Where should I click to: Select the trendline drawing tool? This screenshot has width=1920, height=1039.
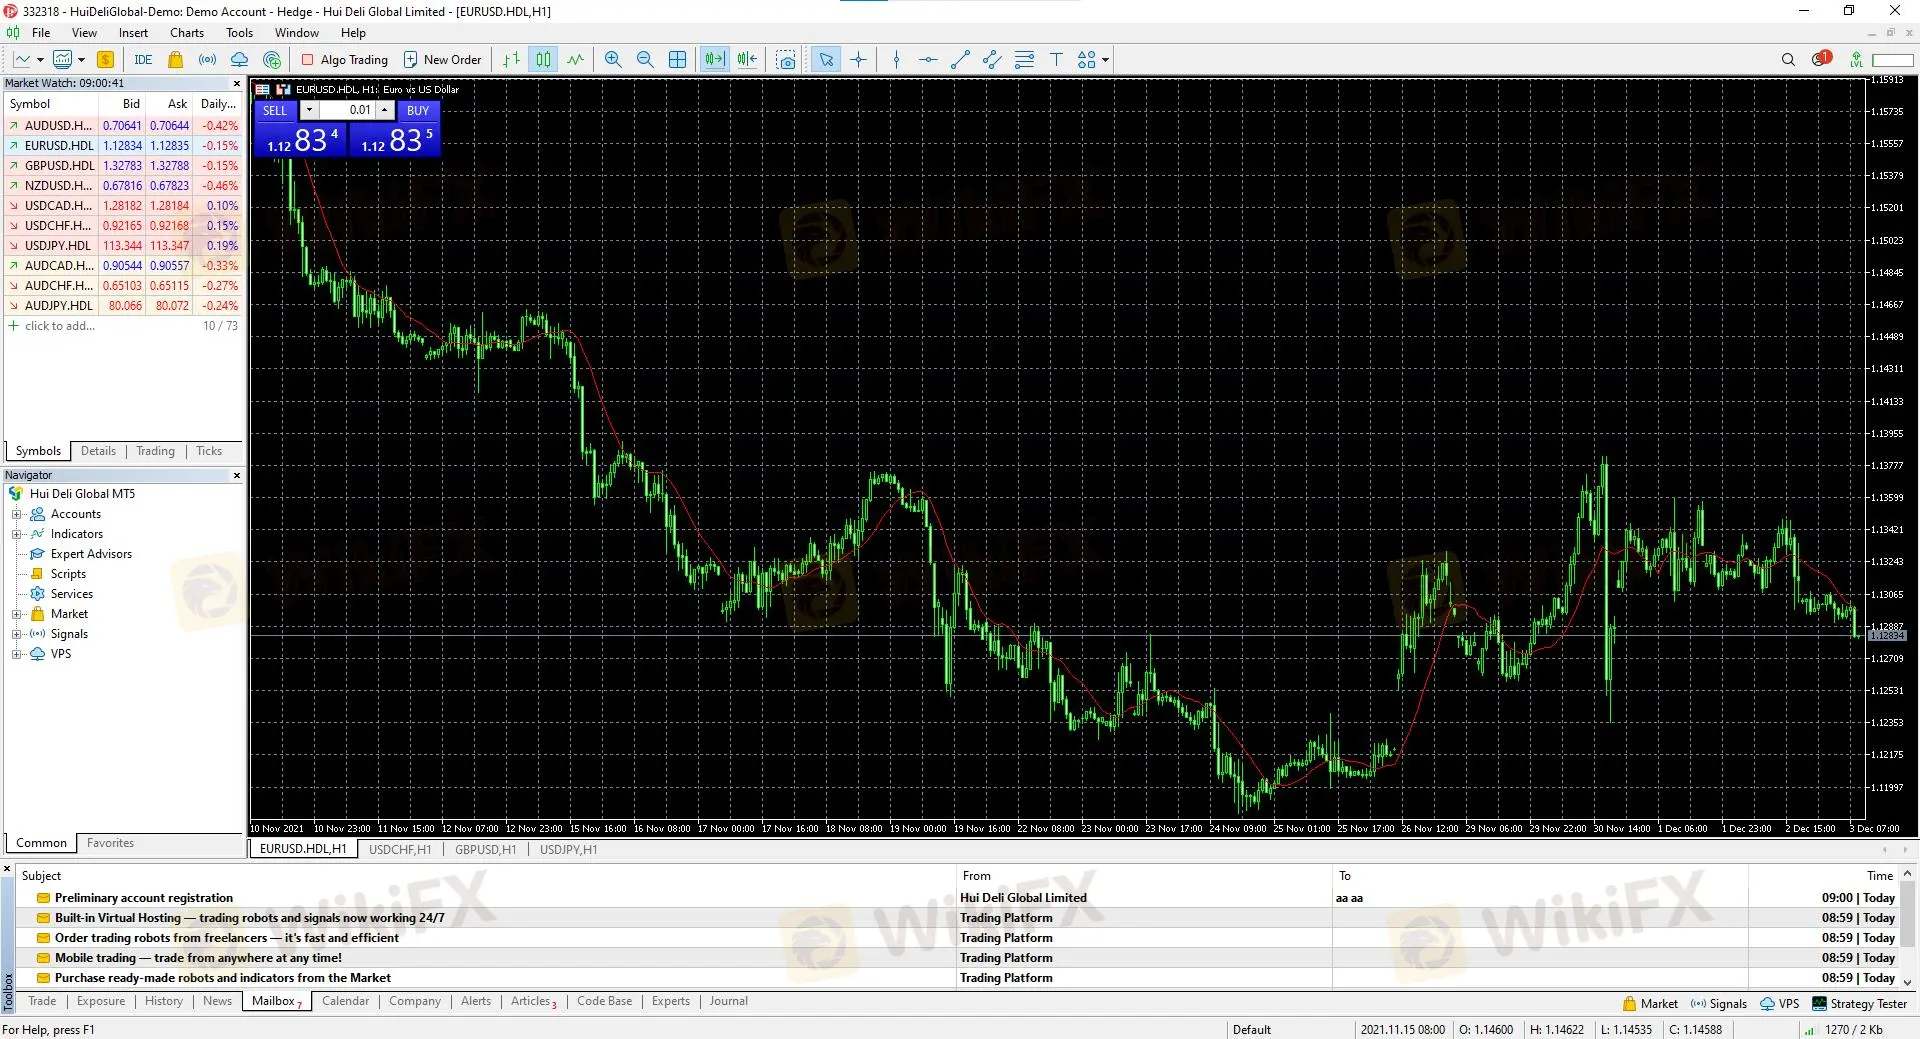pyautogui.click(x=960, y=60)
